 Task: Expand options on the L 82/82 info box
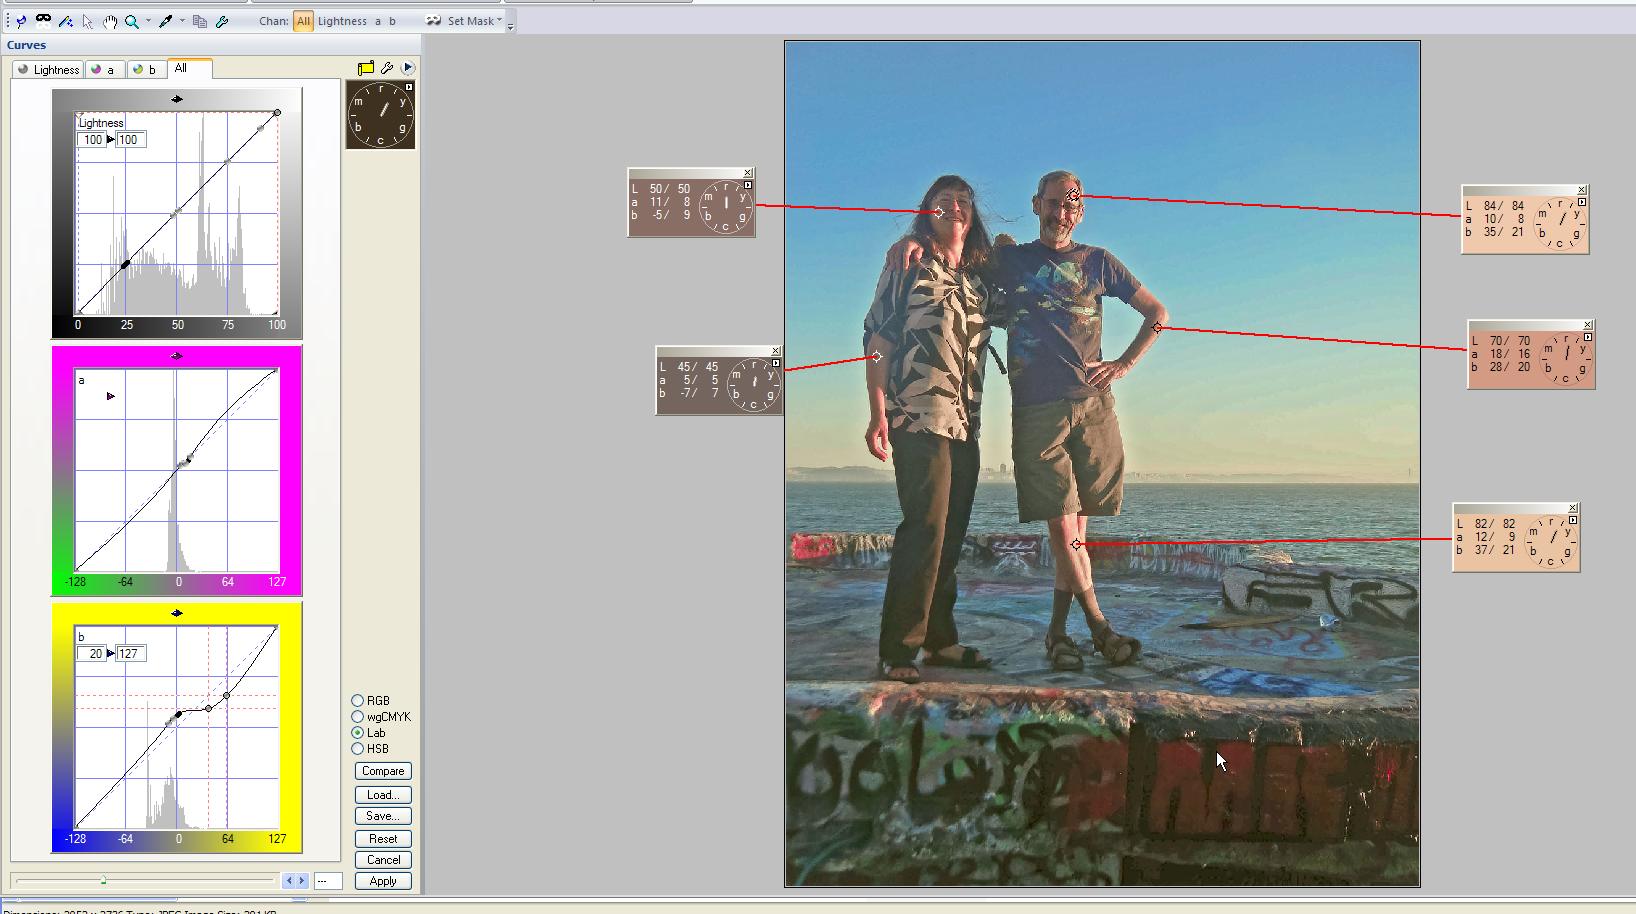1573,520
